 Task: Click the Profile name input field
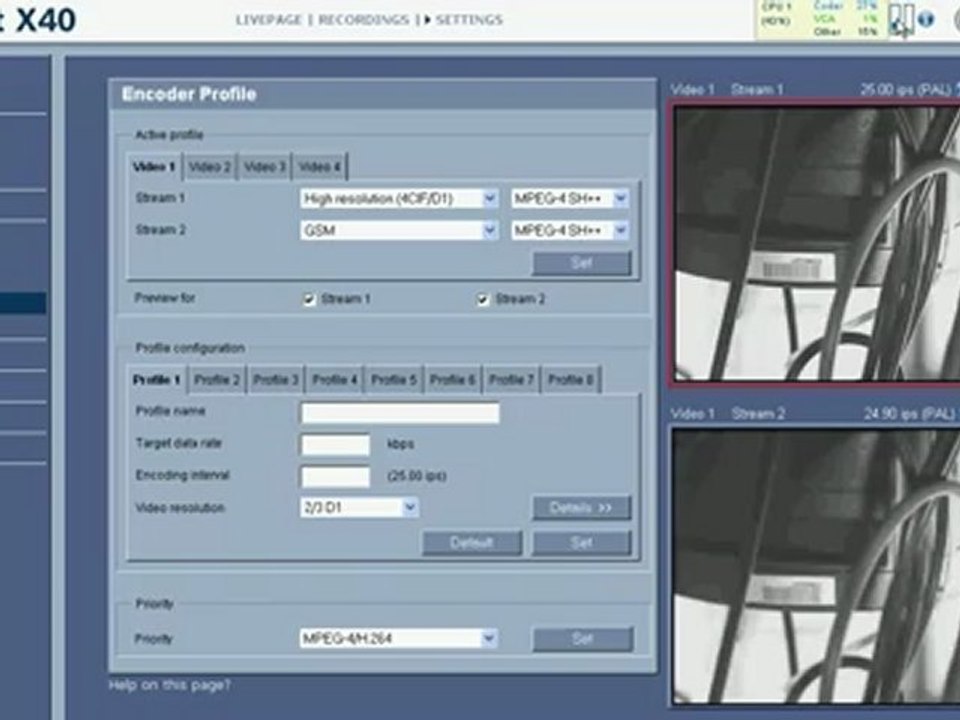[x=400, y=413]
